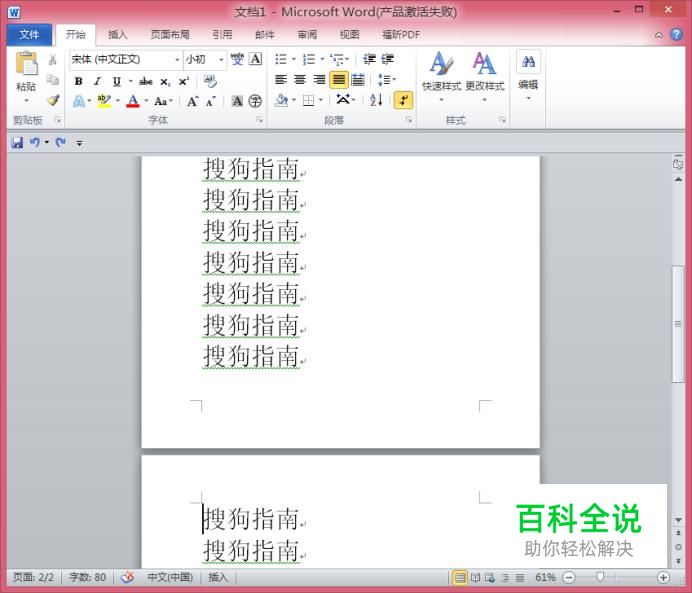Viewport: 692px width, 593px height.
Task: Toggle Underline formatting
Action: [117, 81]
